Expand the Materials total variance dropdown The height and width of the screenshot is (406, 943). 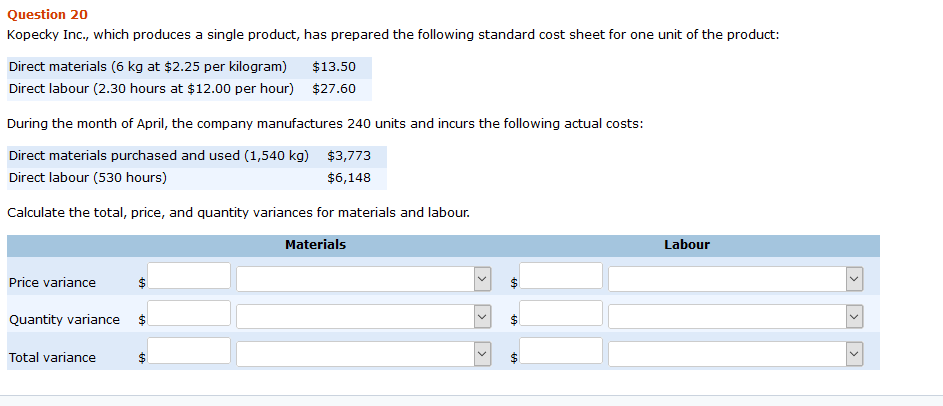(364, 354)
